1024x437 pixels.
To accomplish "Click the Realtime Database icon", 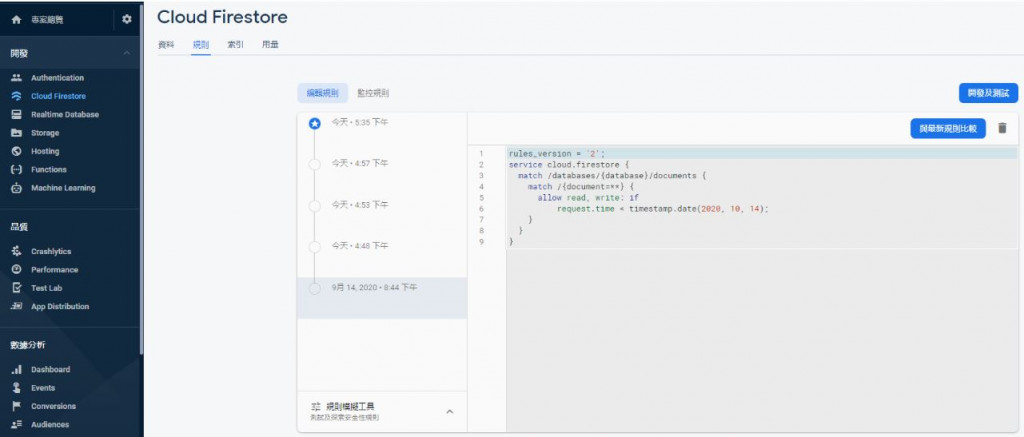I will click(17, 114).
